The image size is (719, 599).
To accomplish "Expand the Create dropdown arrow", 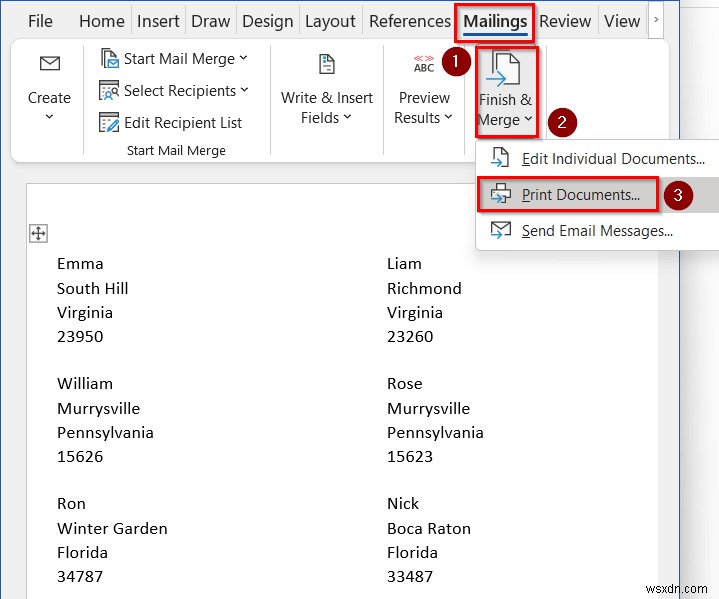I will point(49,116).
